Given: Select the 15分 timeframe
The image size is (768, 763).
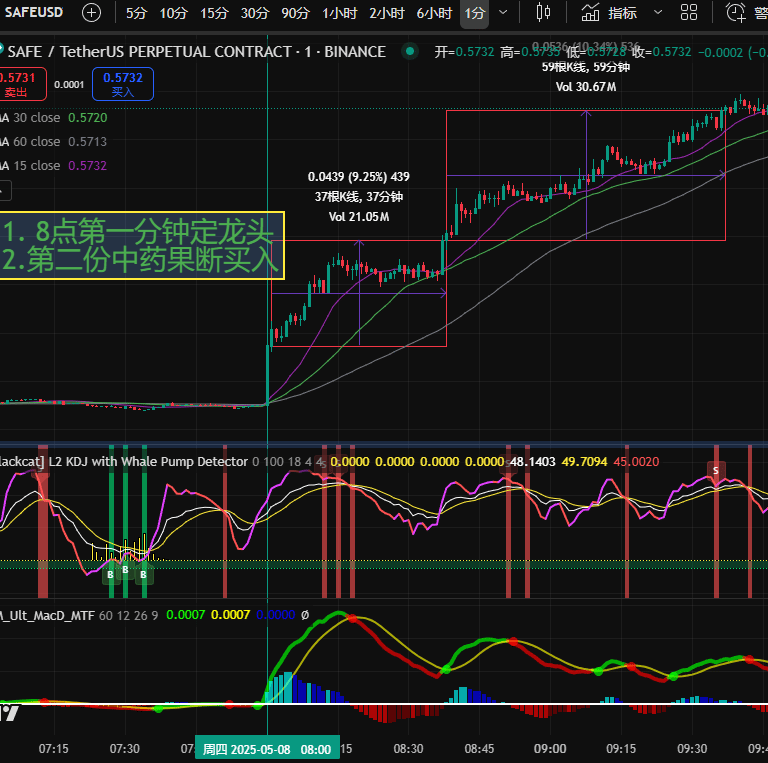Looking at the screenshot, I should click(214, 13).
